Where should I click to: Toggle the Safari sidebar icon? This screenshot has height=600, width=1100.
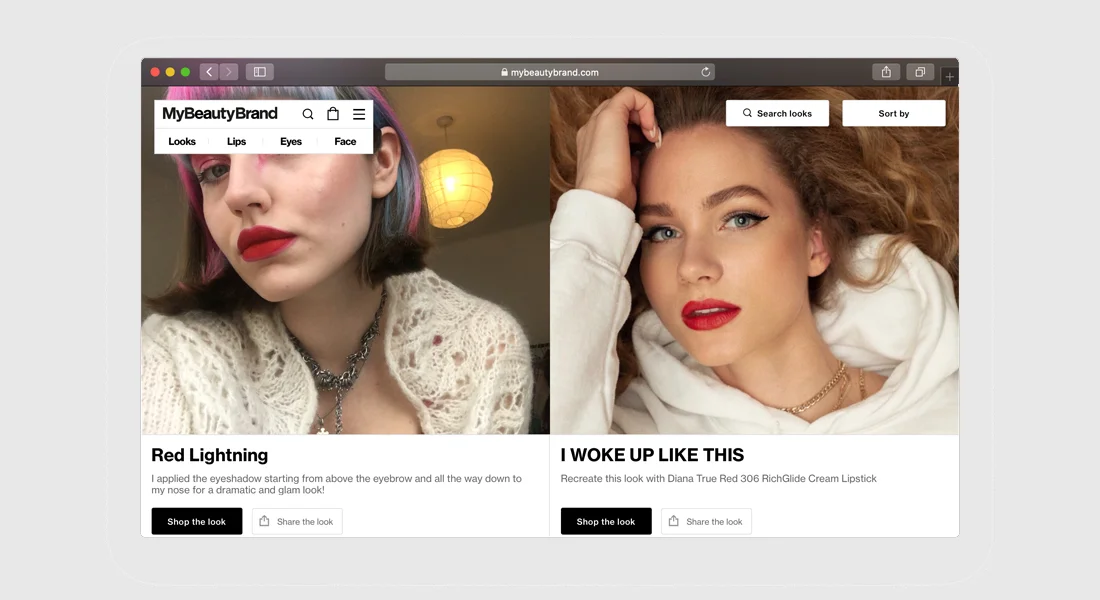click(260, 72)
